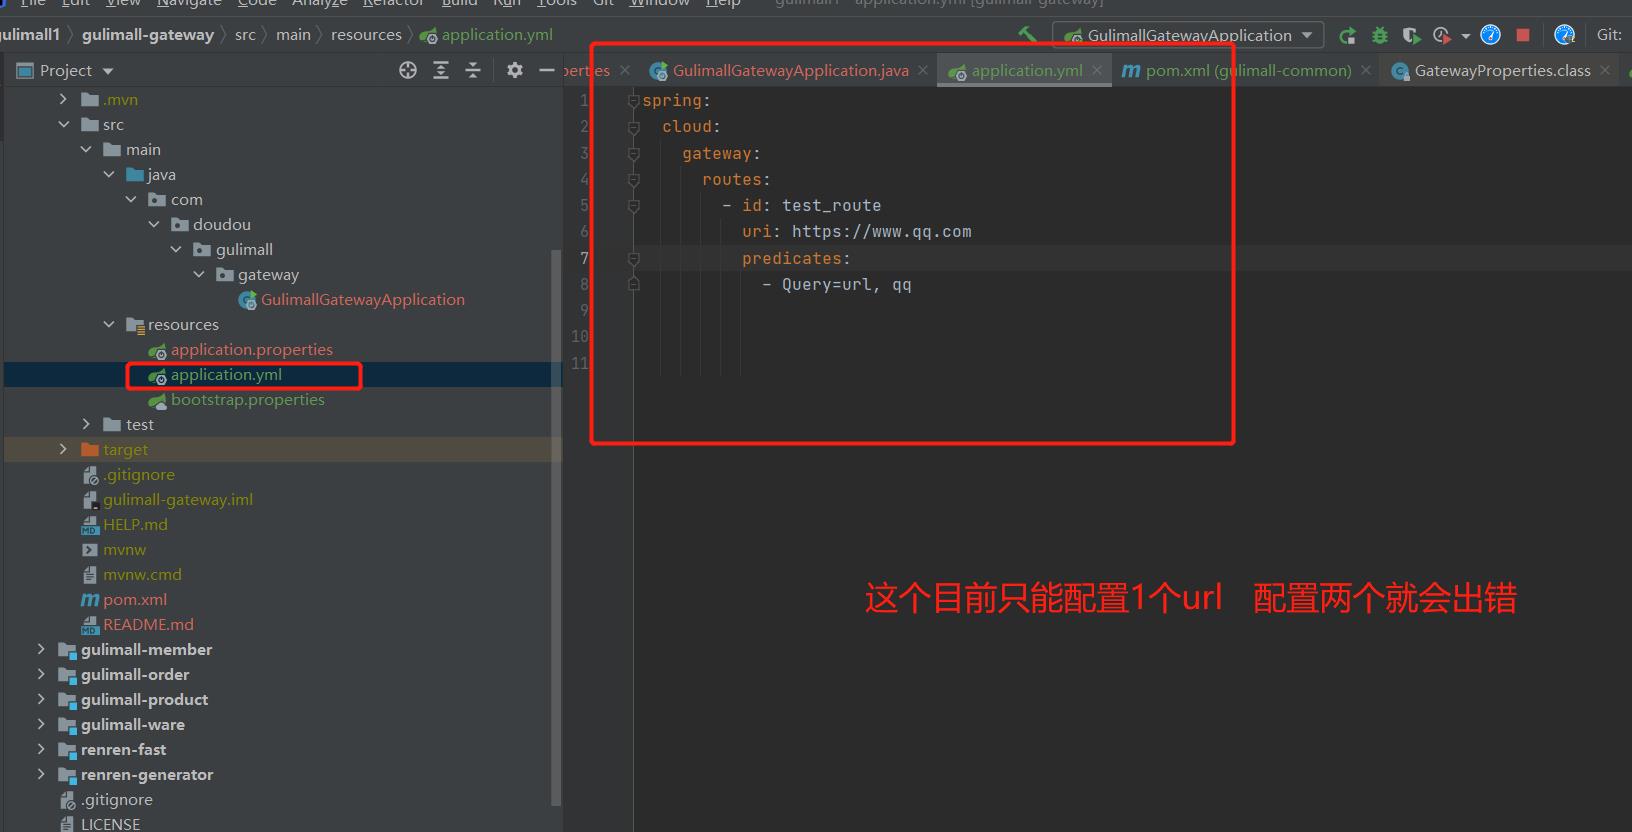Click the Project panel vertical scrollbar
1632x832 pixels.
tap(556, 527)
